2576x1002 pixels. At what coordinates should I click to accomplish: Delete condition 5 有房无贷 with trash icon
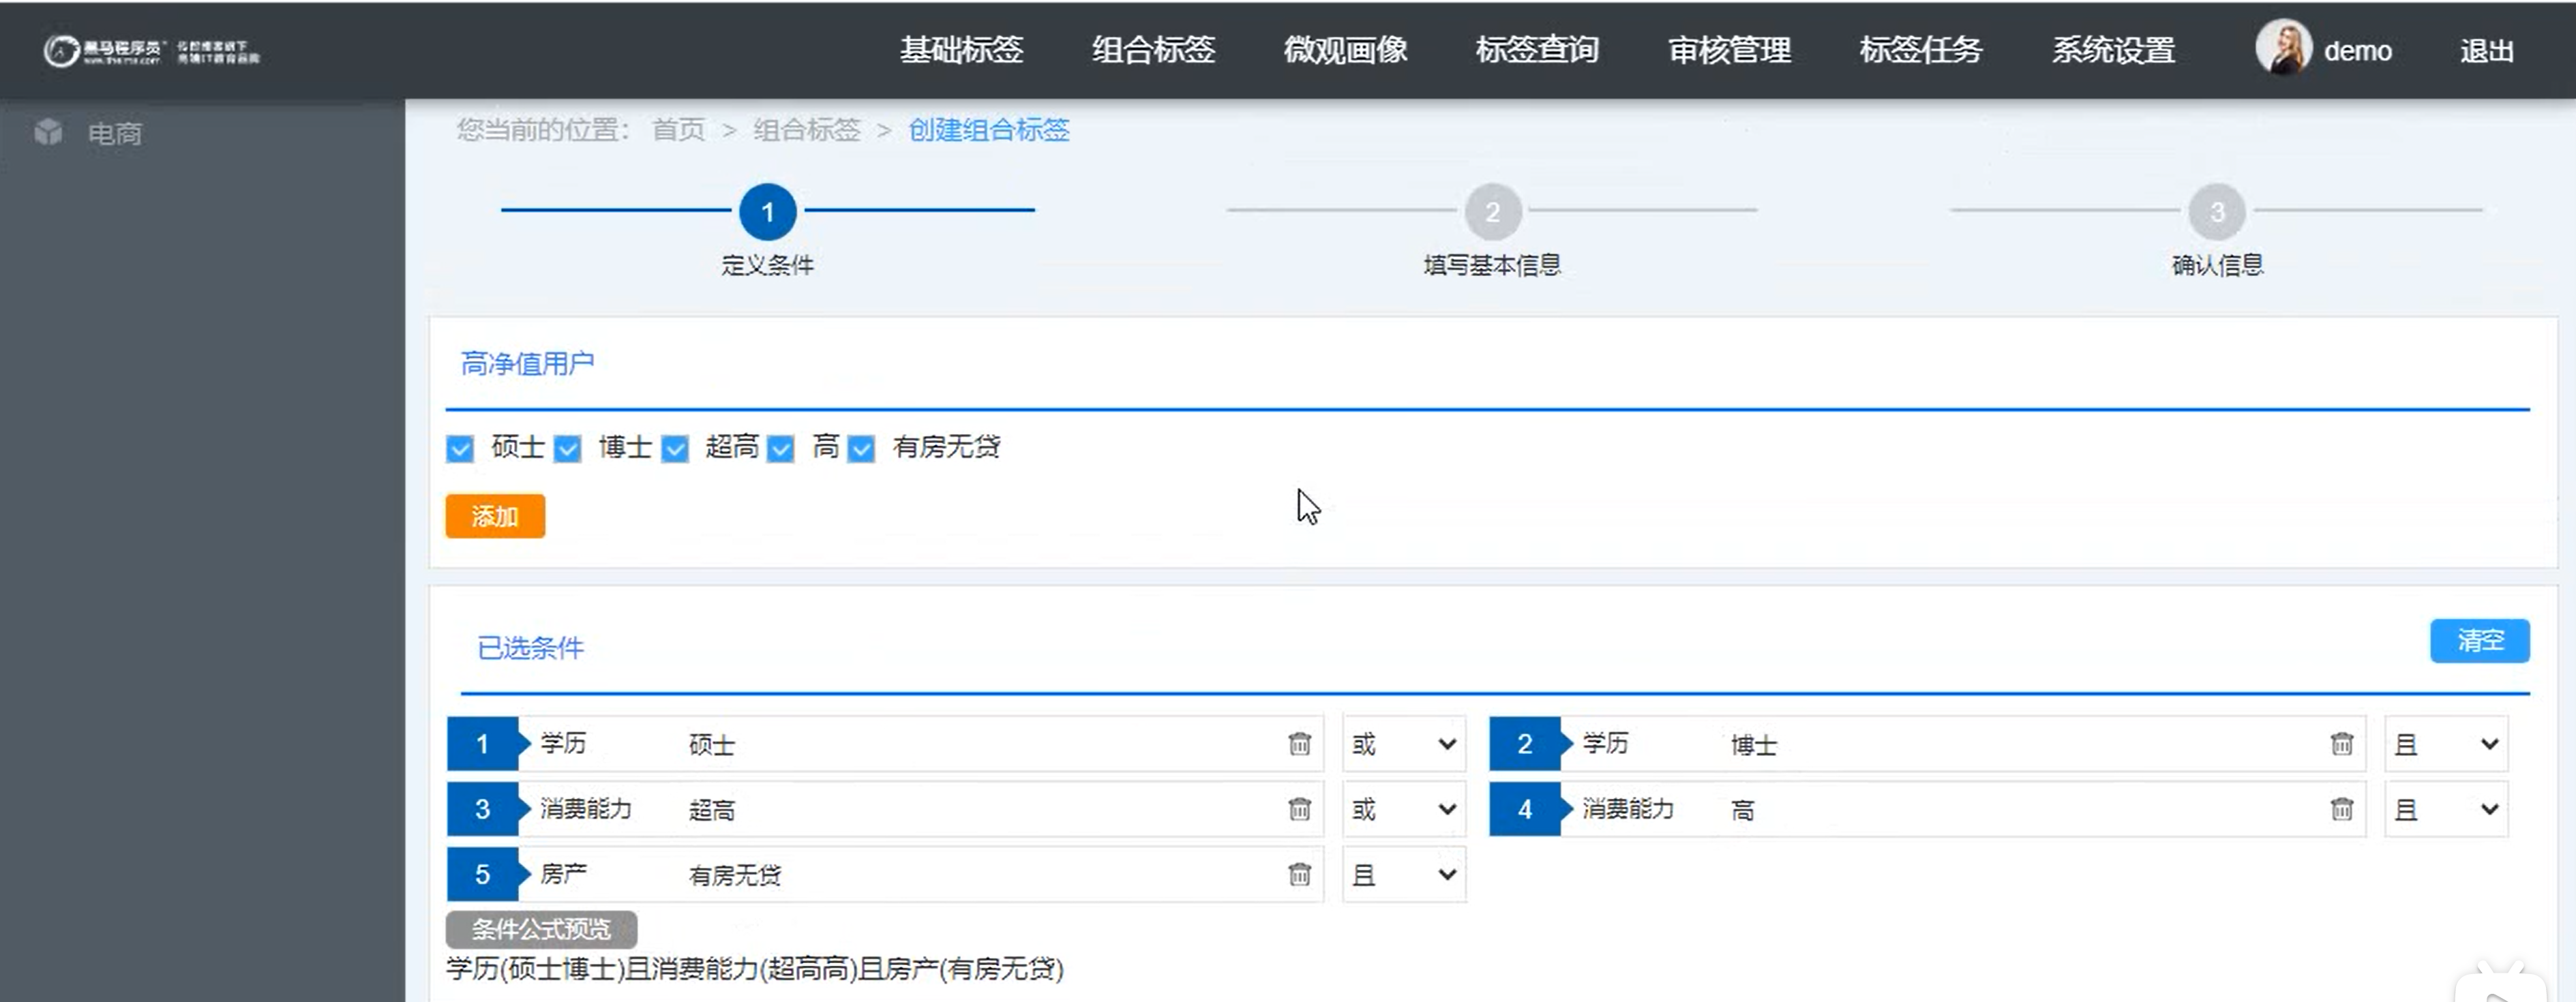(x=1299, y=875)
